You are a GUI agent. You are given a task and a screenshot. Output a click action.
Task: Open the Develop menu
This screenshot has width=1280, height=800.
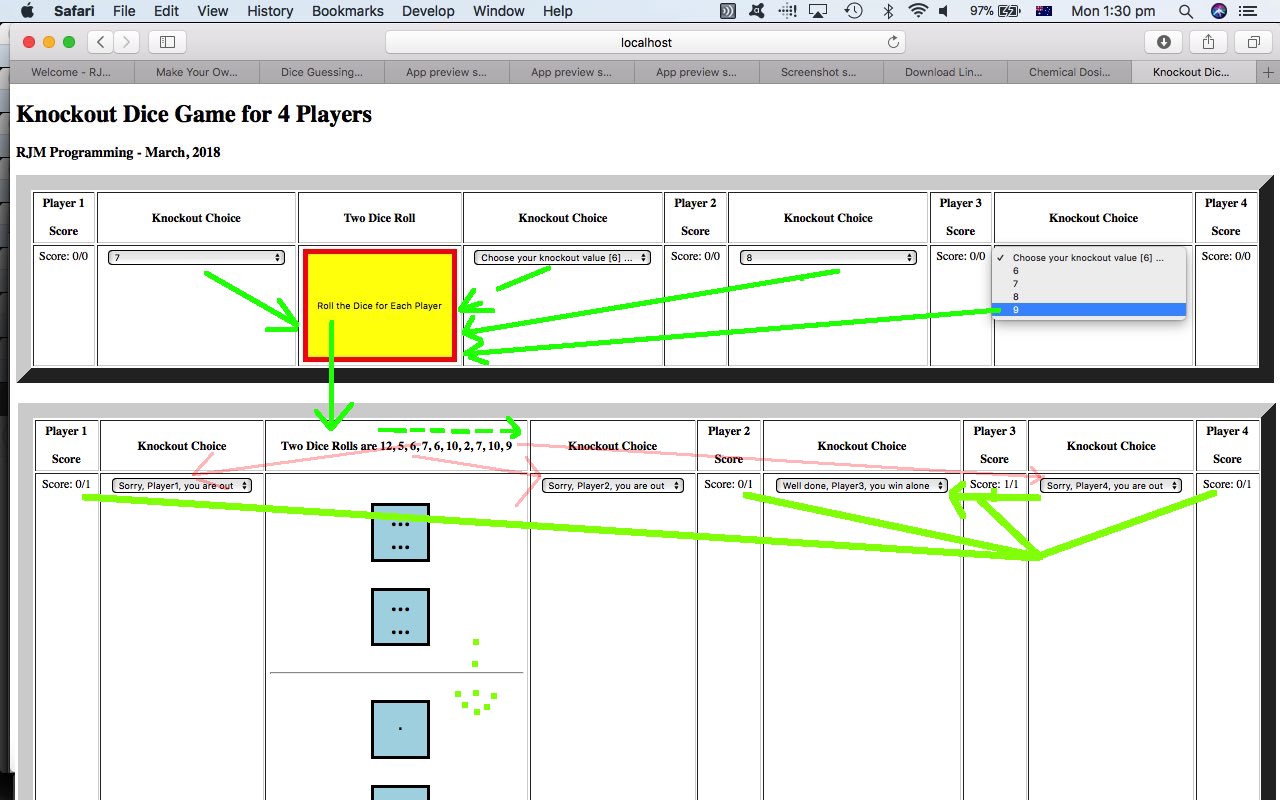point(427,11)
